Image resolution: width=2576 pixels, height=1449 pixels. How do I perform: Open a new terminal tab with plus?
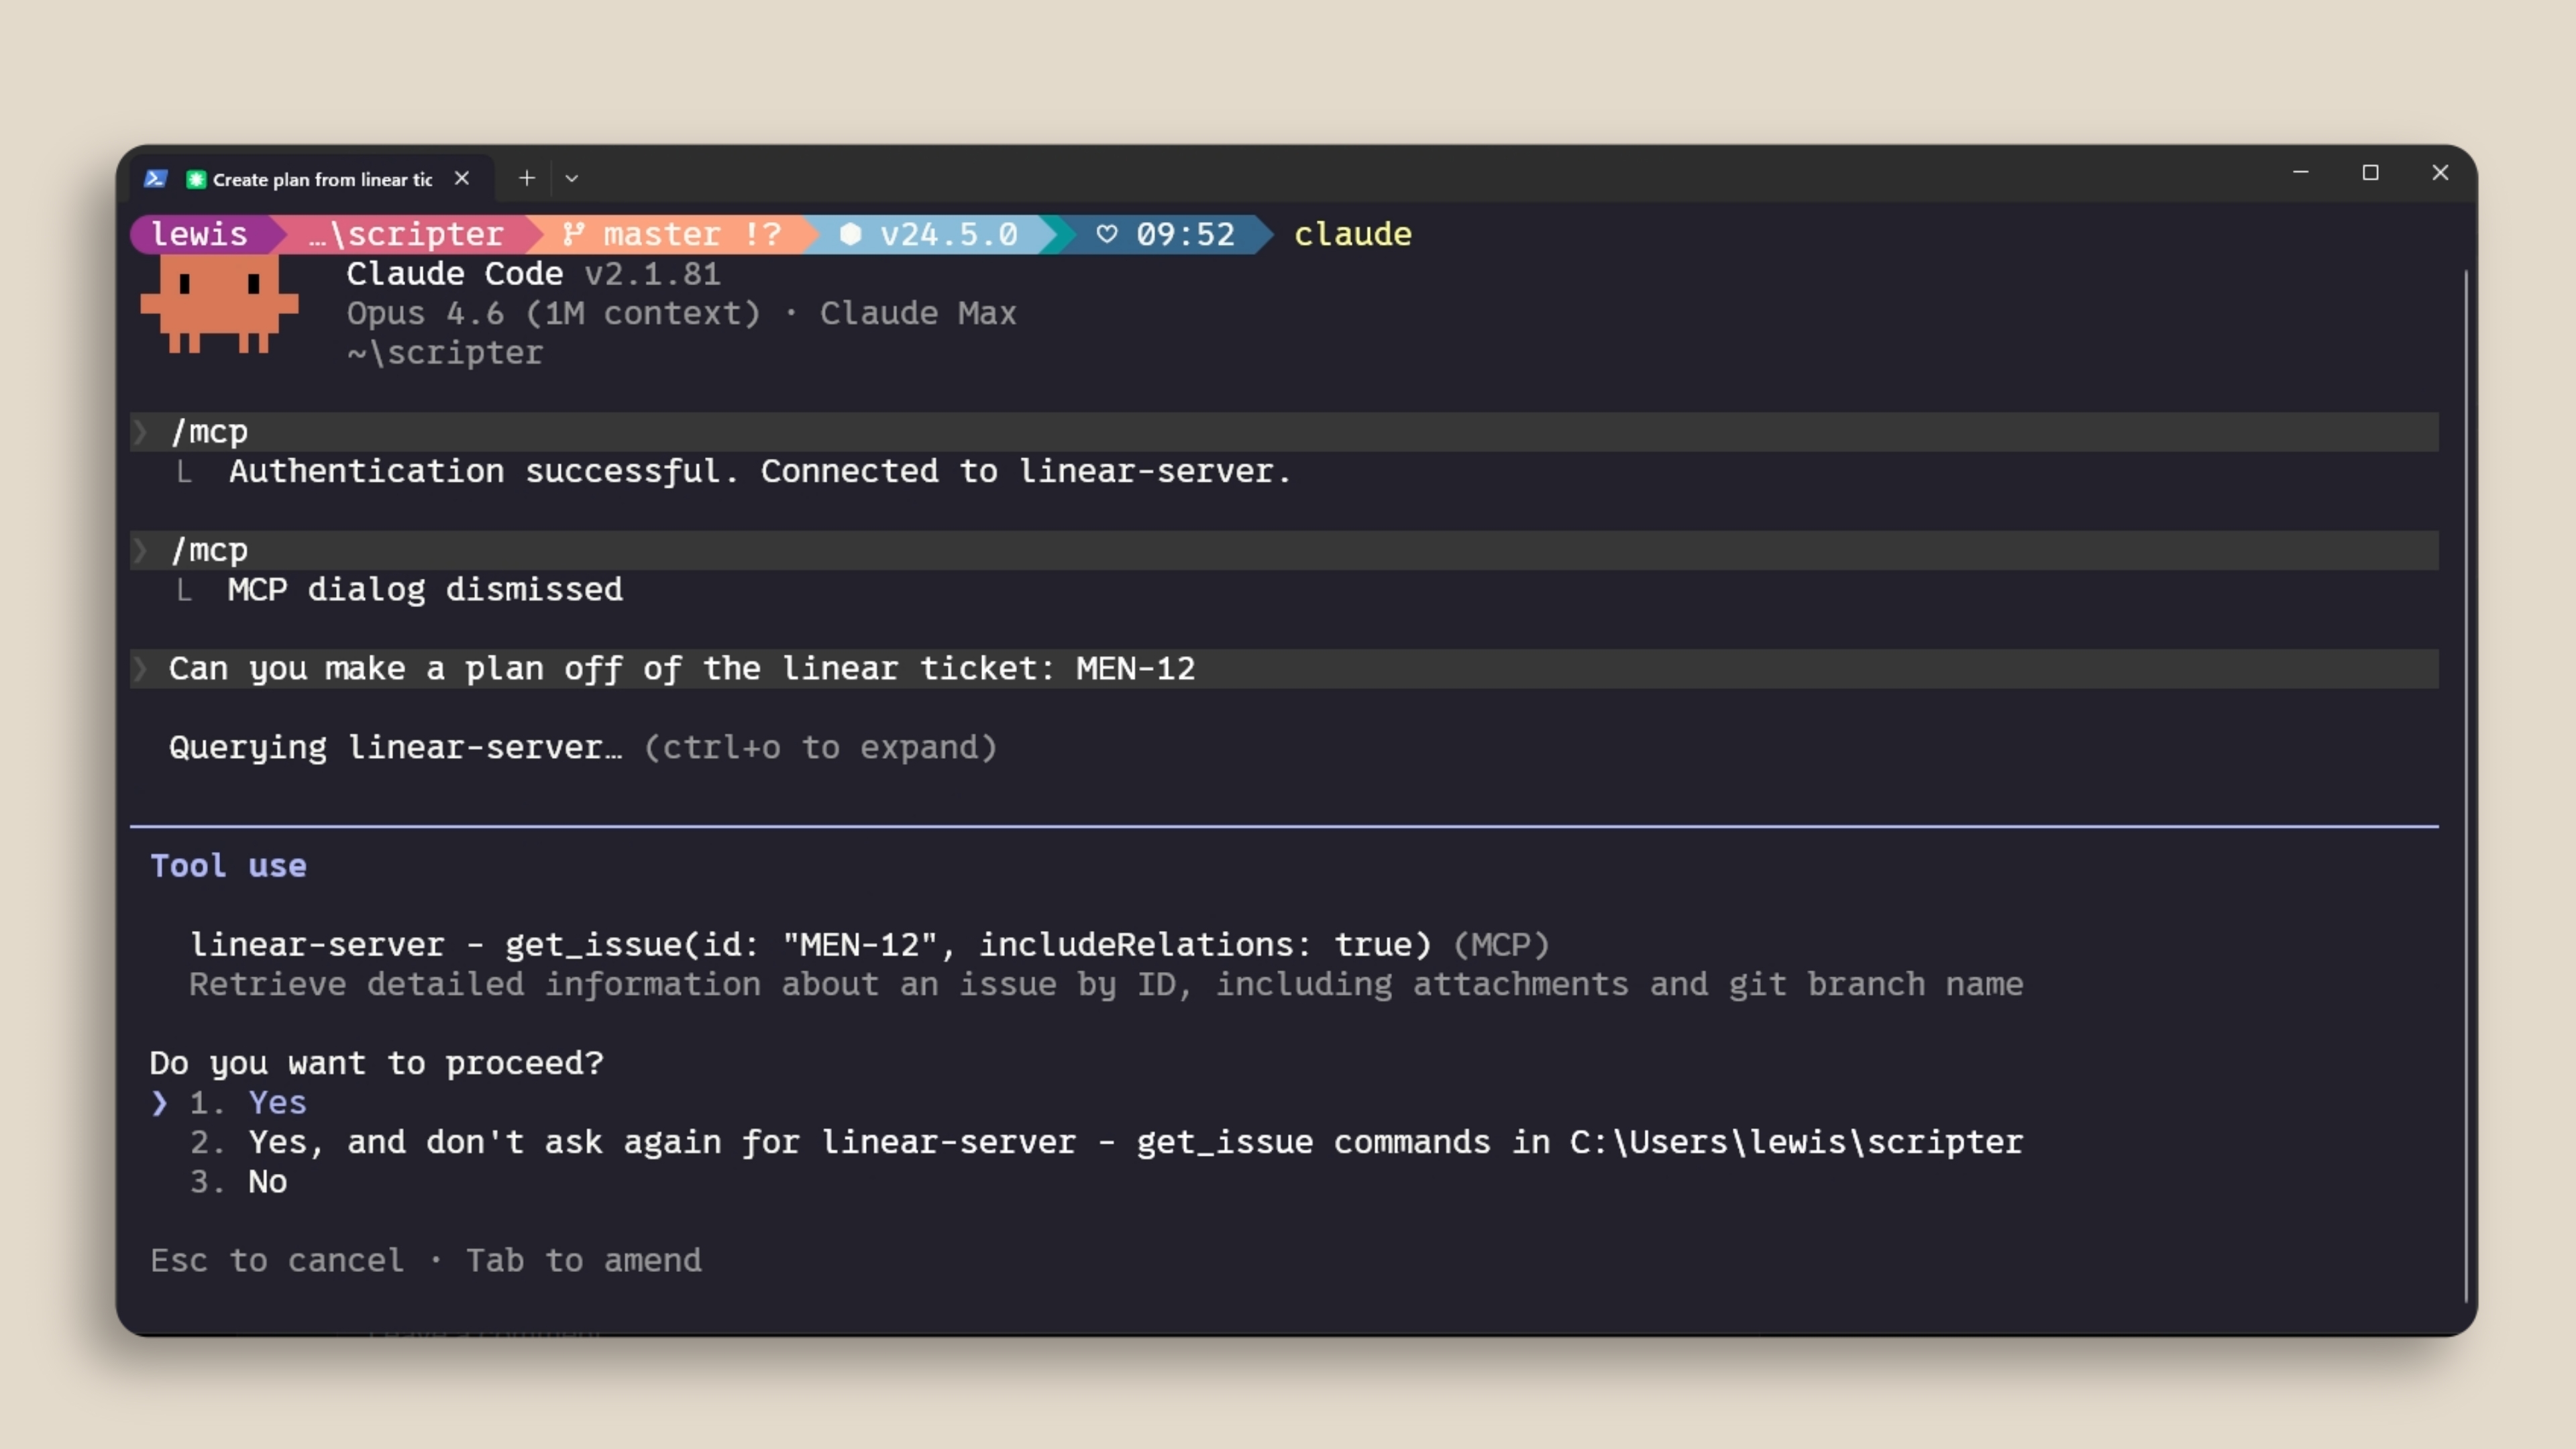[527, 178]
